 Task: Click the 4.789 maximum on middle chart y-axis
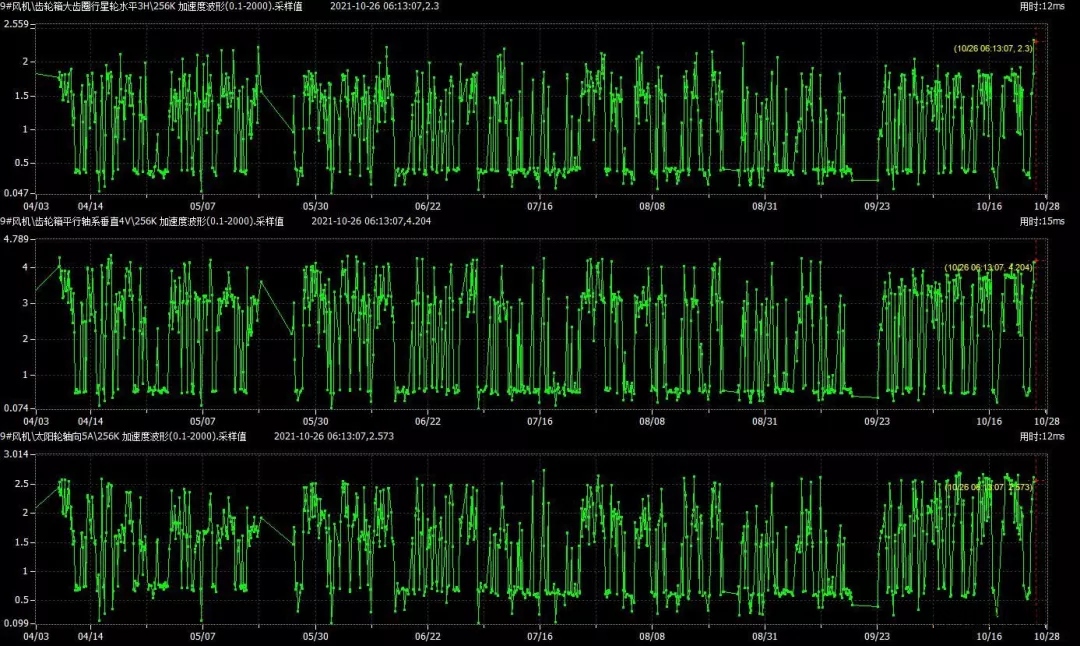tap(17, 239)
